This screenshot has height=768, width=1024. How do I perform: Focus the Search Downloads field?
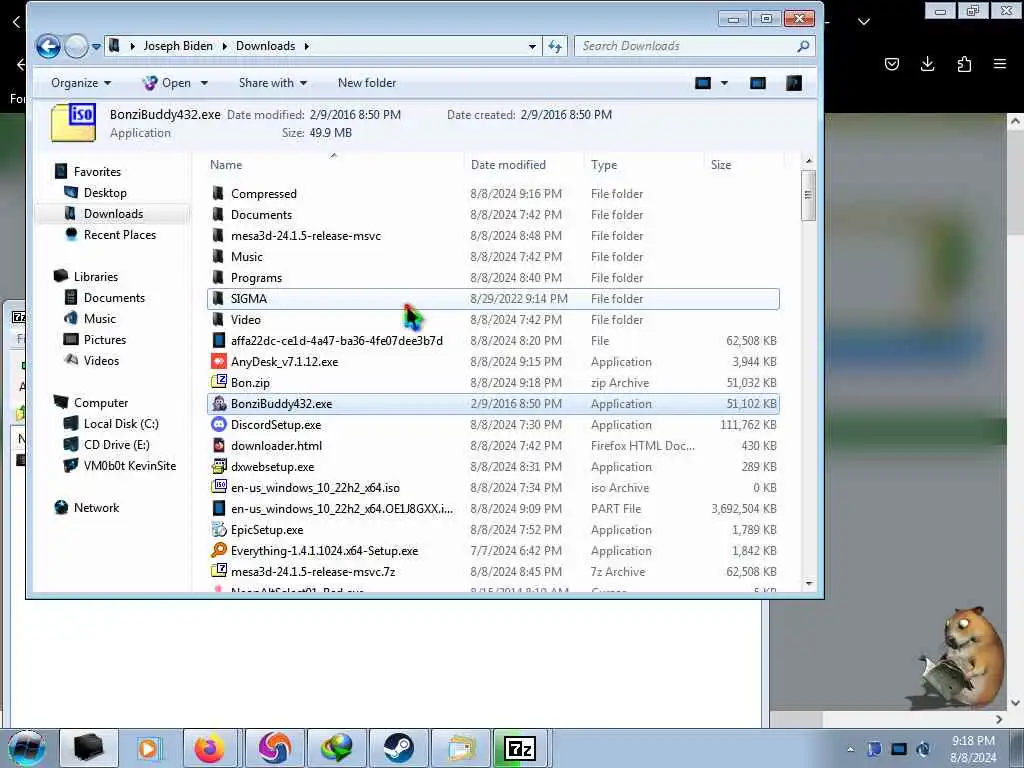point(695,46)
